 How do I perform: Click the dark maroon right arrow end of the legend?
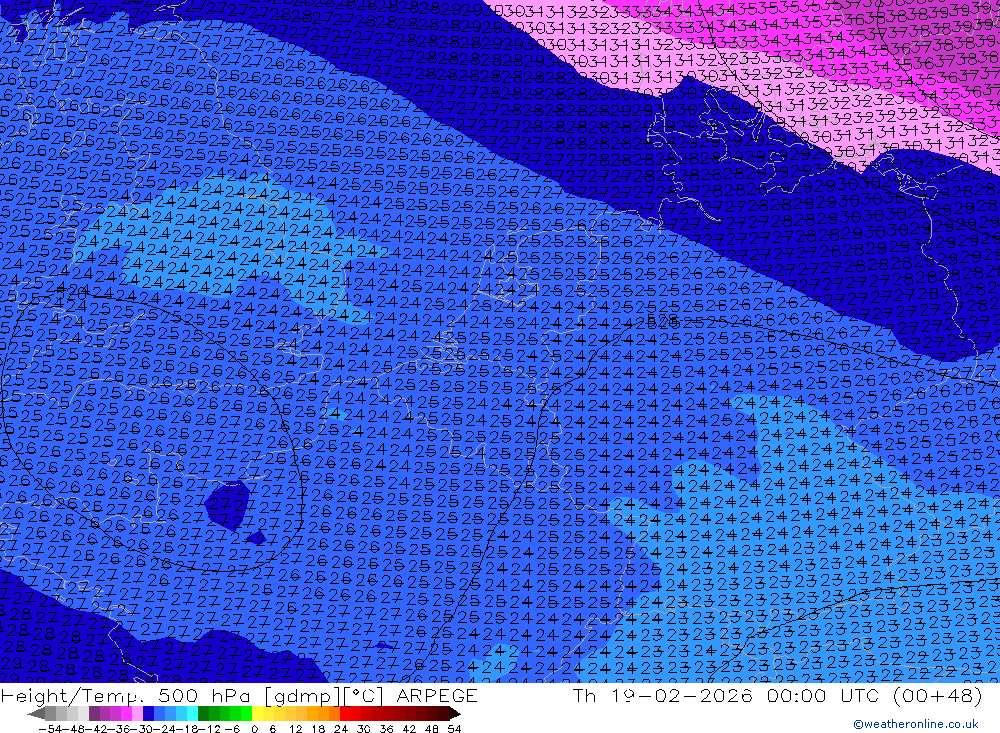pyautogui.click(x=454, y=714)
